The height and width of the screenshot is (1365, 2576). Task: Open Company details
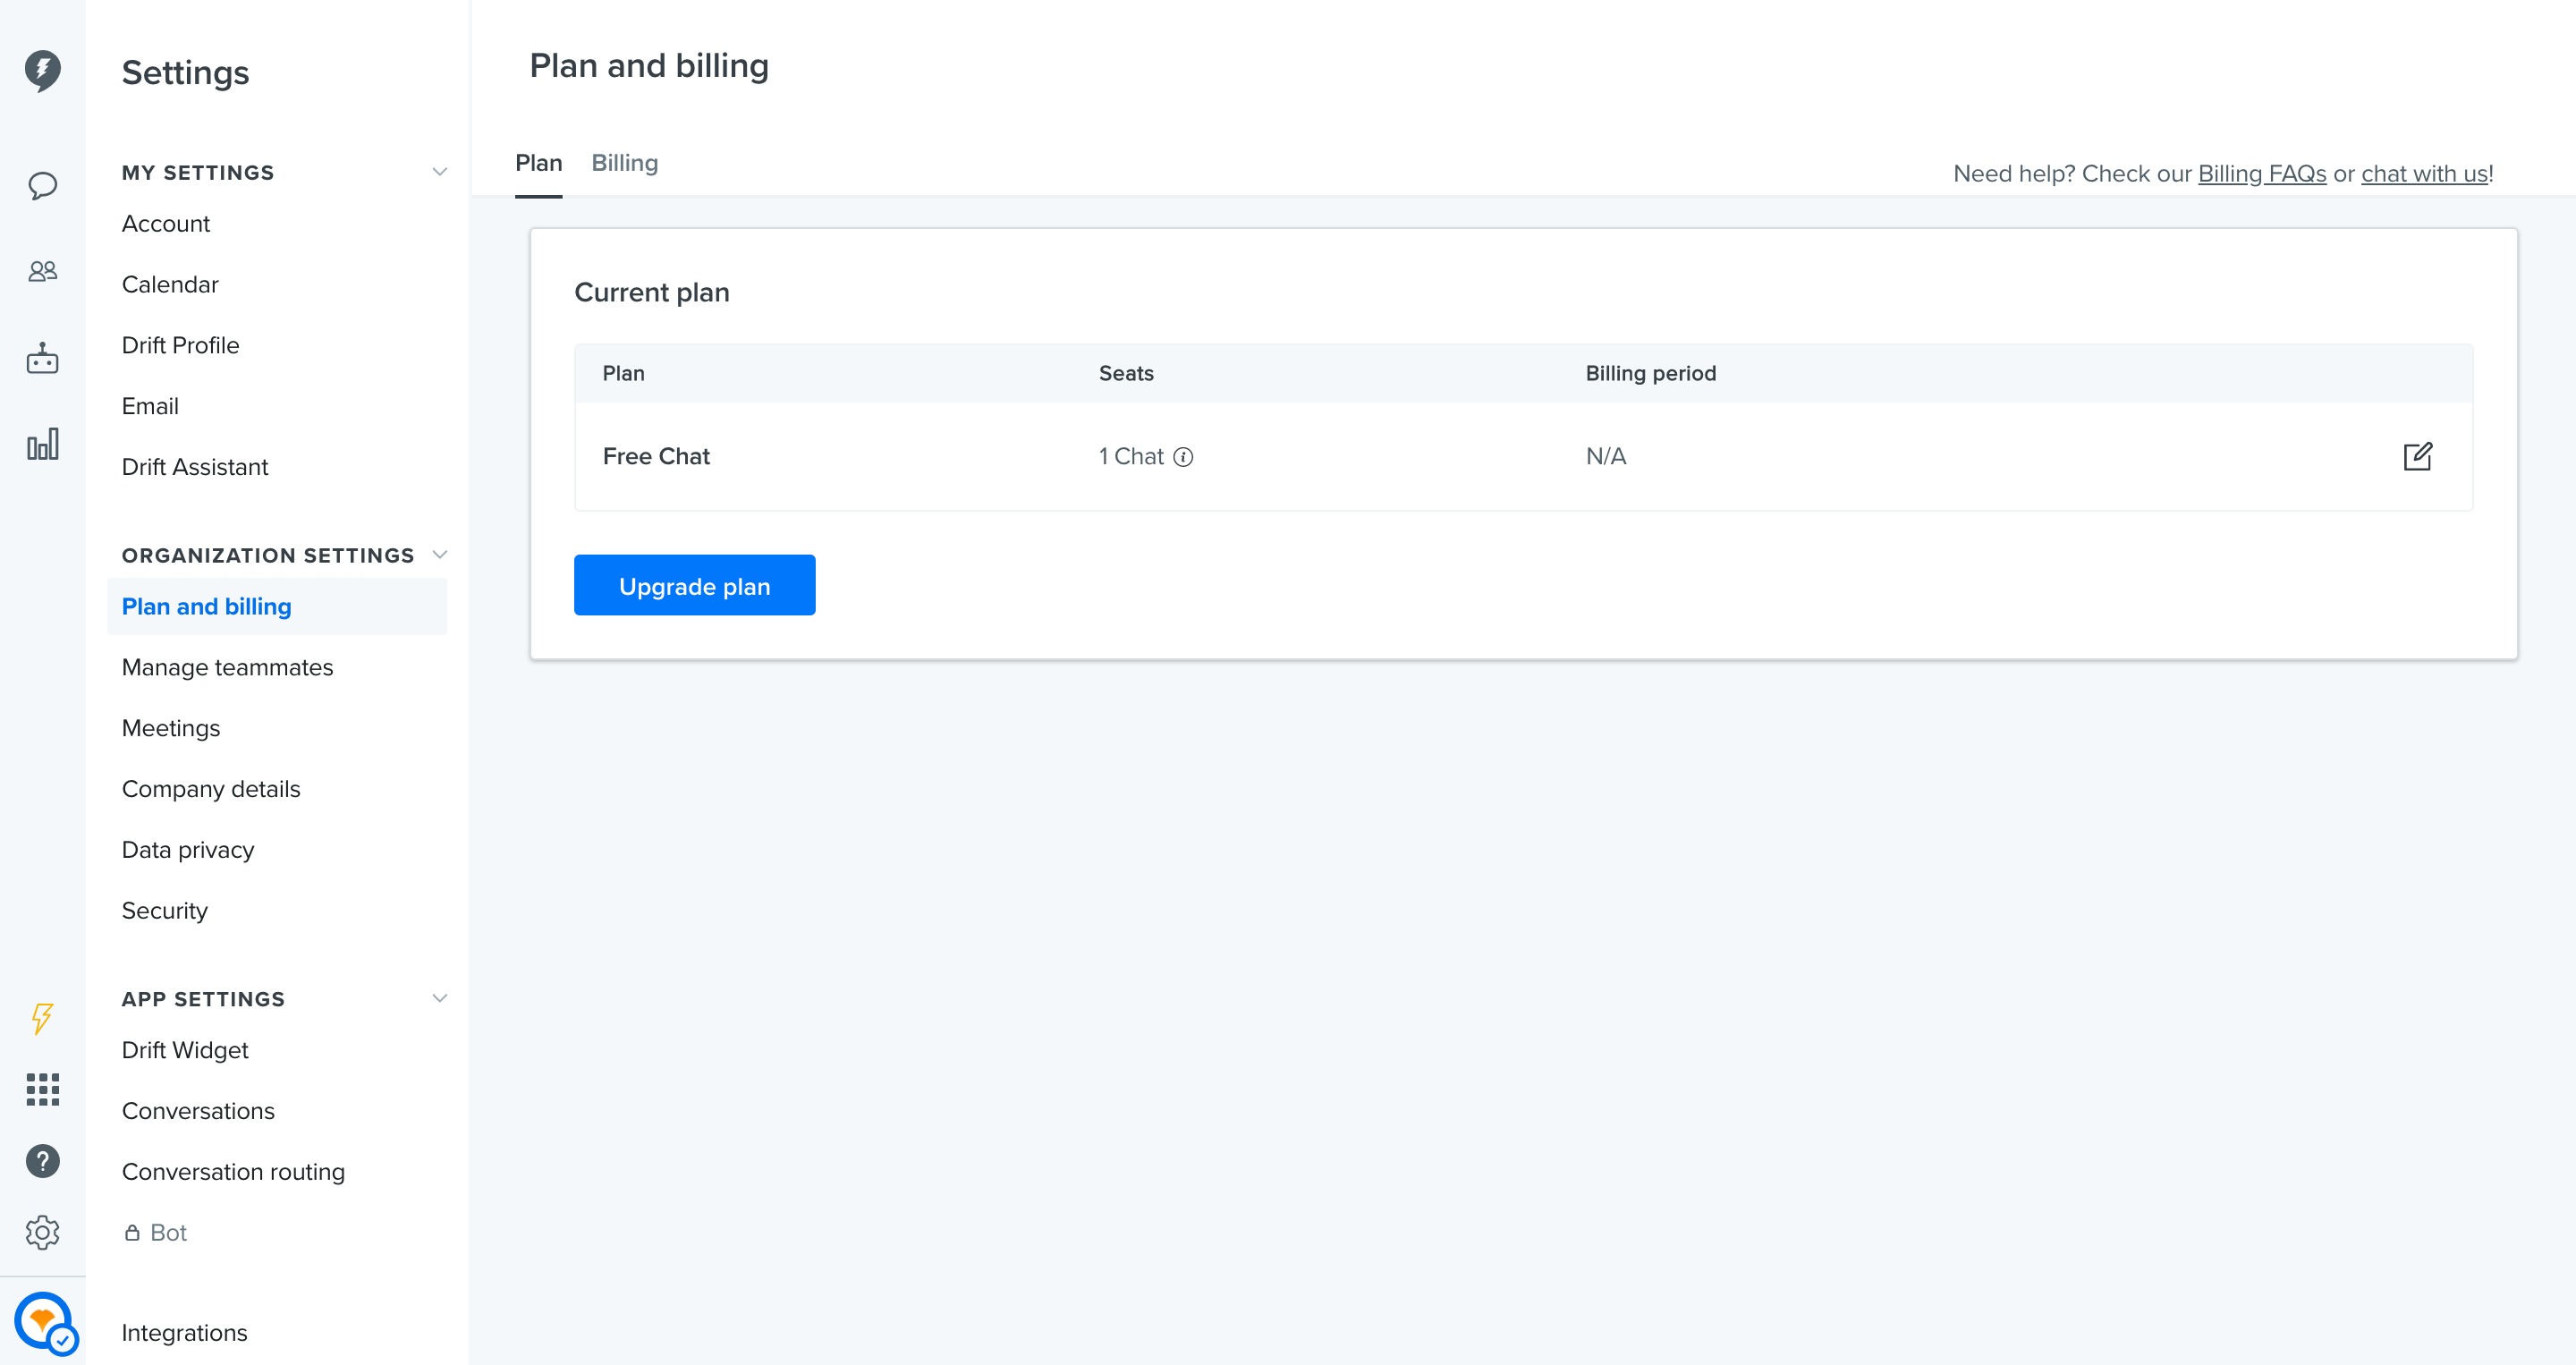[x=211, y=790]
